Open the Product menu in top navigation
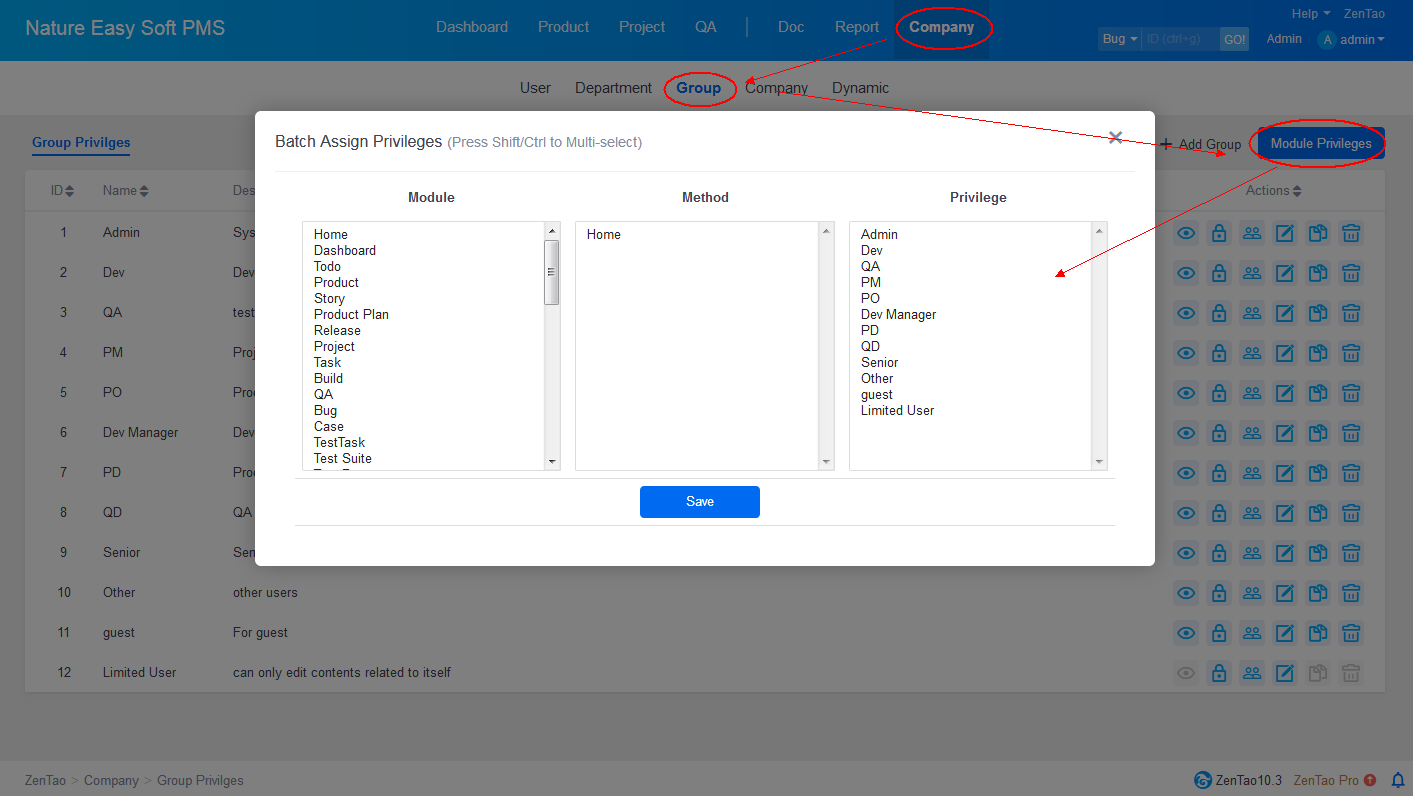Viewport: 1413px width, 796px height. (x=563, y=27)
